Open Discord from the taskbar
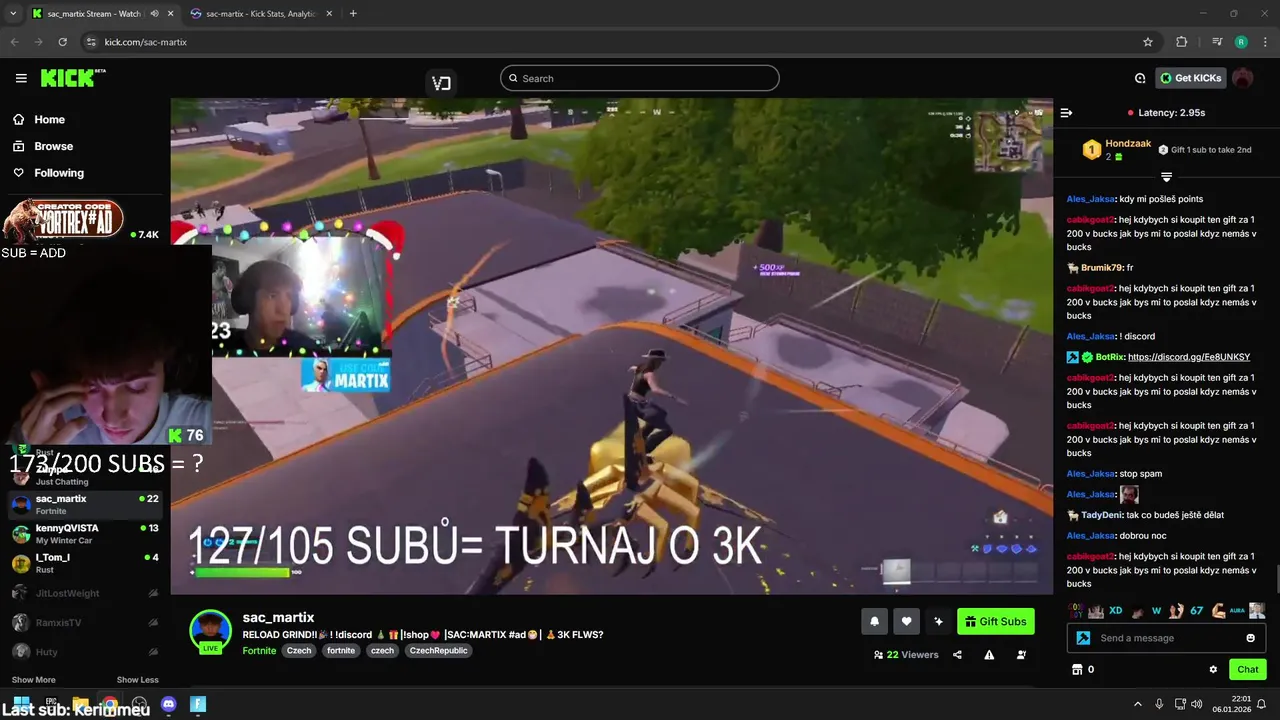The width and height of the screenshot is (1280, 720). point(168,704)
